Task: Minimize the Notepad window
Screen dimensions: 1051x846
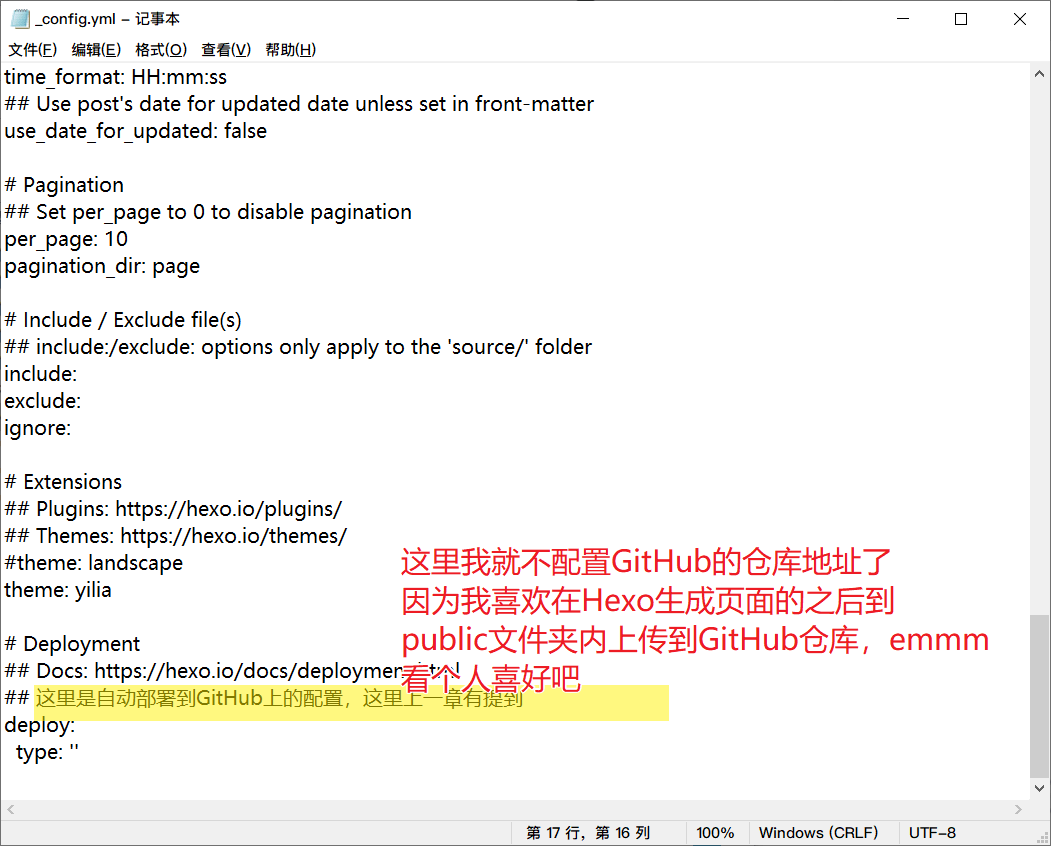Action: (903, 19)
